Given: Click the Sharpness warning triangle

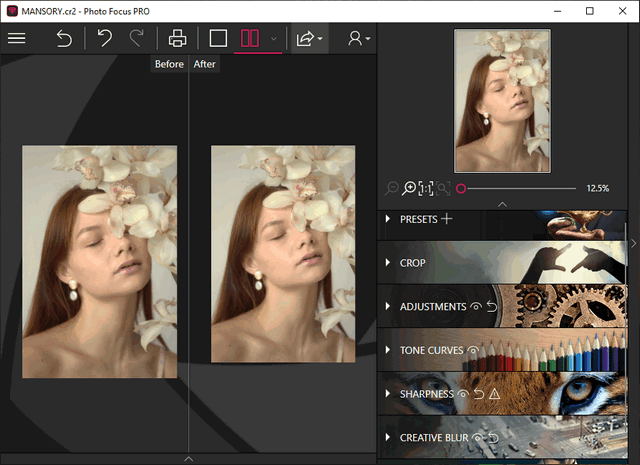Looking at the screenshot, I should pyautogui.click(x=494, y=394).
